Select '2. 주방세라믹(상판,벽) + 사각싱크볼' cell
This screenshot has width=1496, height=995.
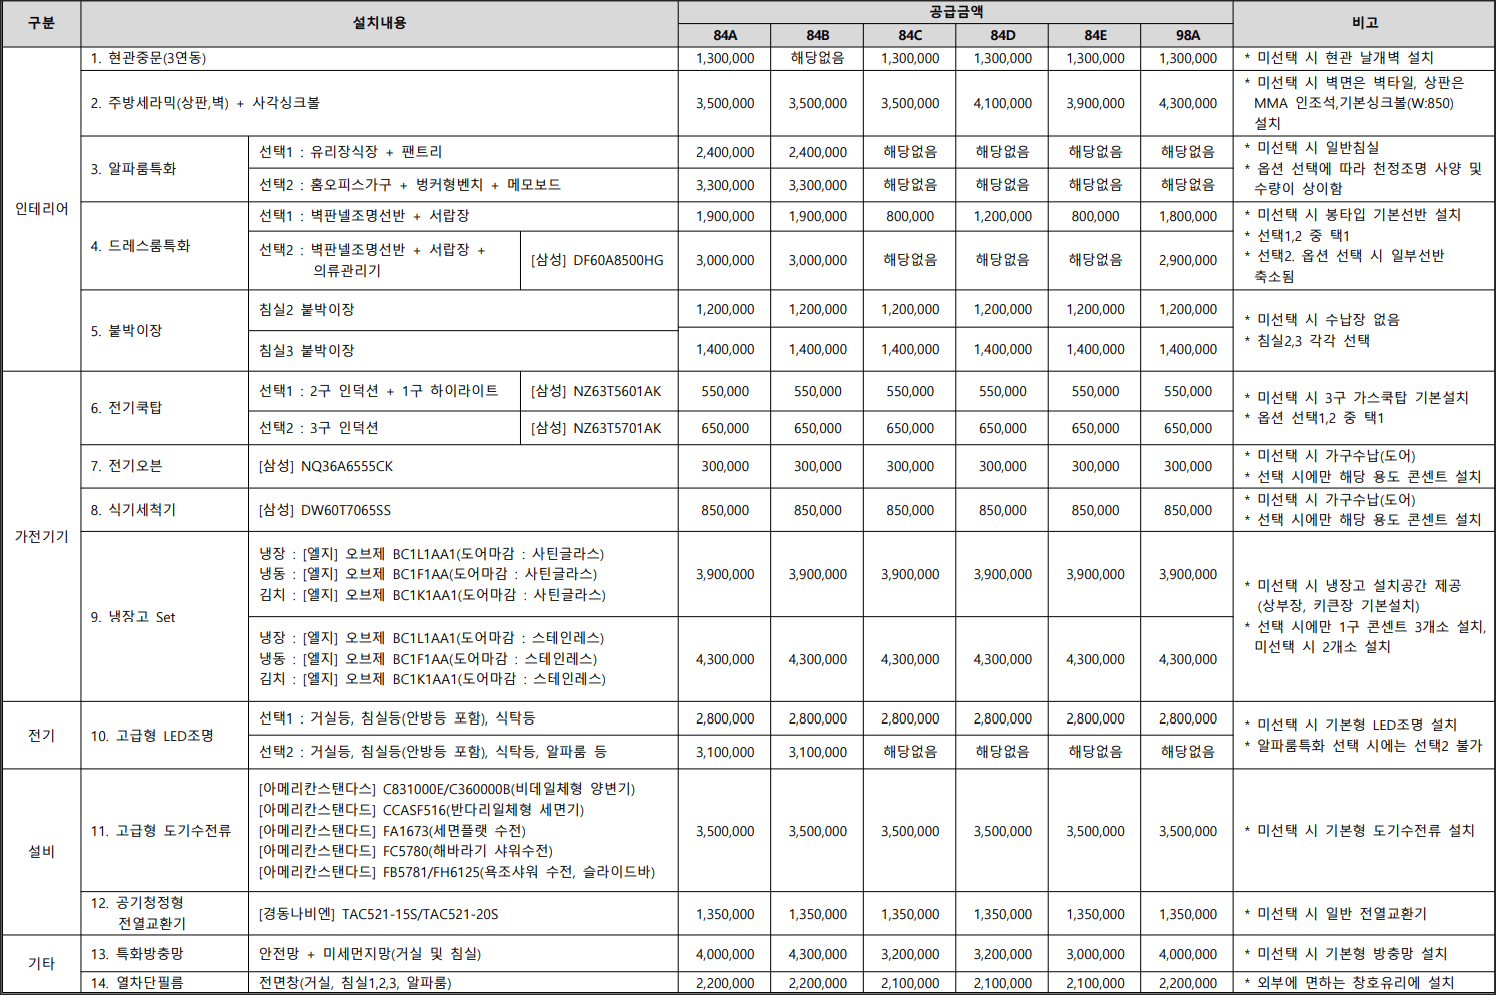[379, 103]
